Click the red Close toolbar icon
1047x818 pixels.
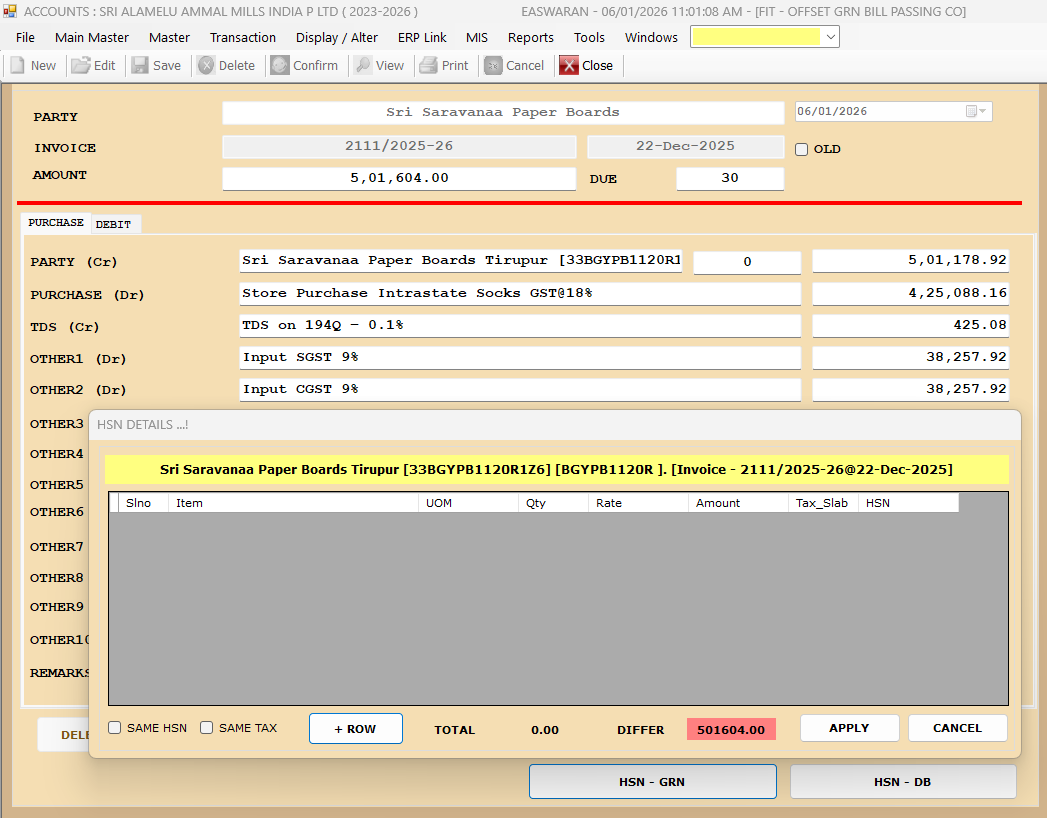click(569, 65)
